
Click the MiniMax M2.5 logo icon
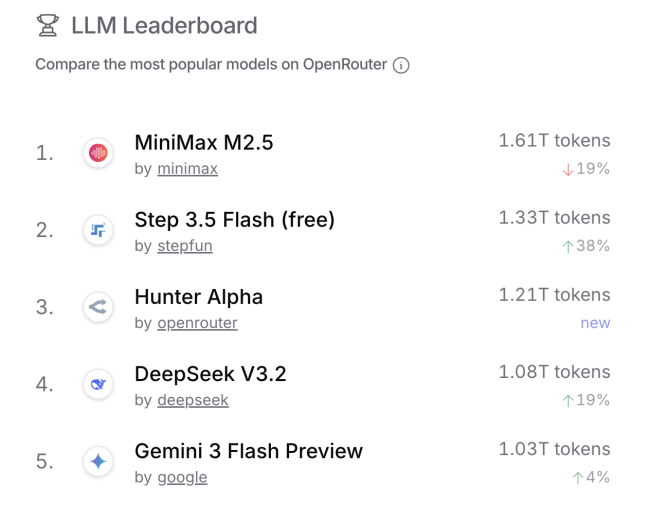click(98, 153)
